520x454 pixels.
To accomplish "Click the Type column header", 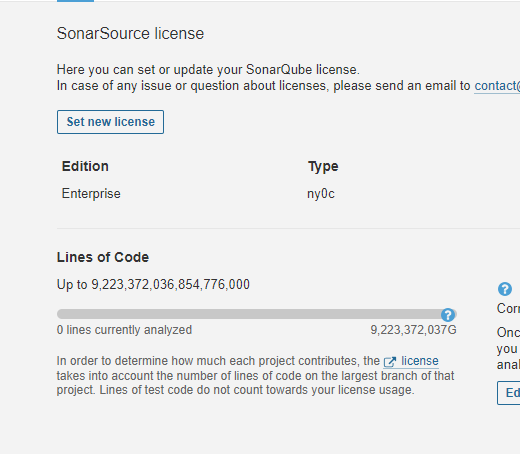I will pos(323,167).
